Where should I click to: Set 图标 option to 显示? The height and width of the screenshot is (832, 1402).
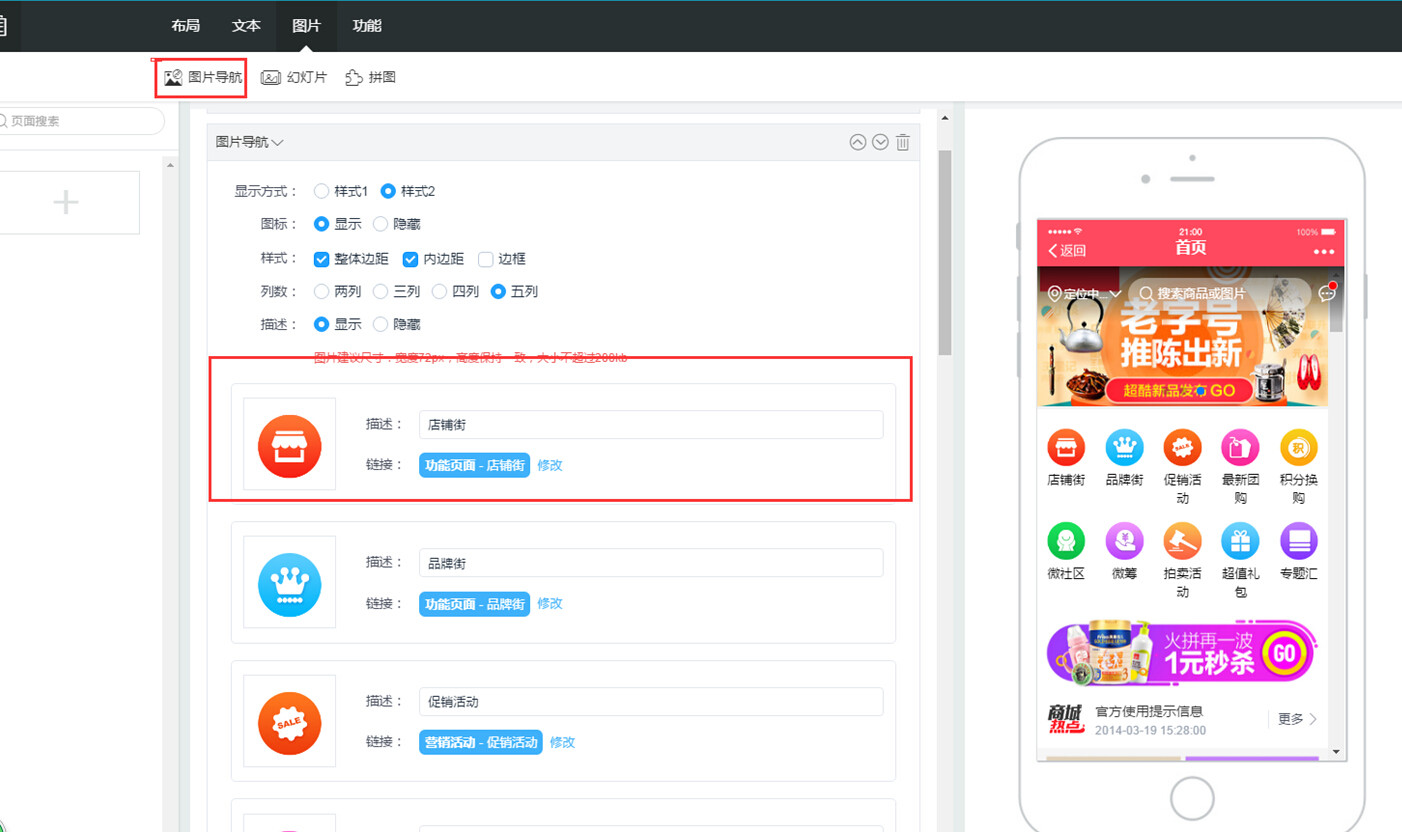pyautogui.click(x=338, y=224)
